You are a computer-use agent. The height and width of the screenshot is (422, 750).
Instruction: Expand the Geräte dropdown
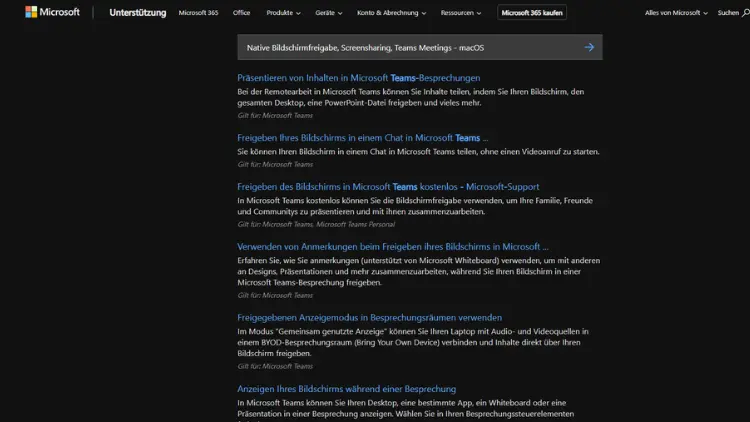pyautogui.click(x=329, y=13)
